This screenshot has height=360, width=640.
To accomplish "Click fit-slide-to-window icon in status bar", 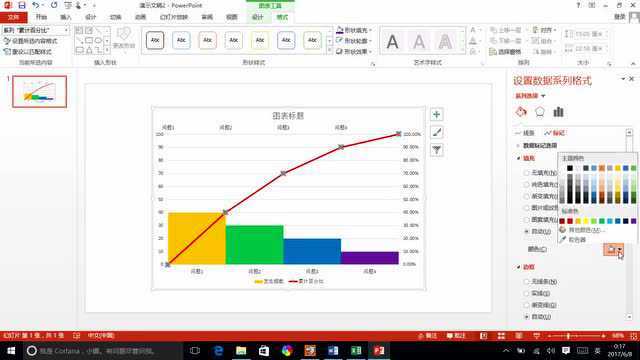I will [x=633, y=336].
